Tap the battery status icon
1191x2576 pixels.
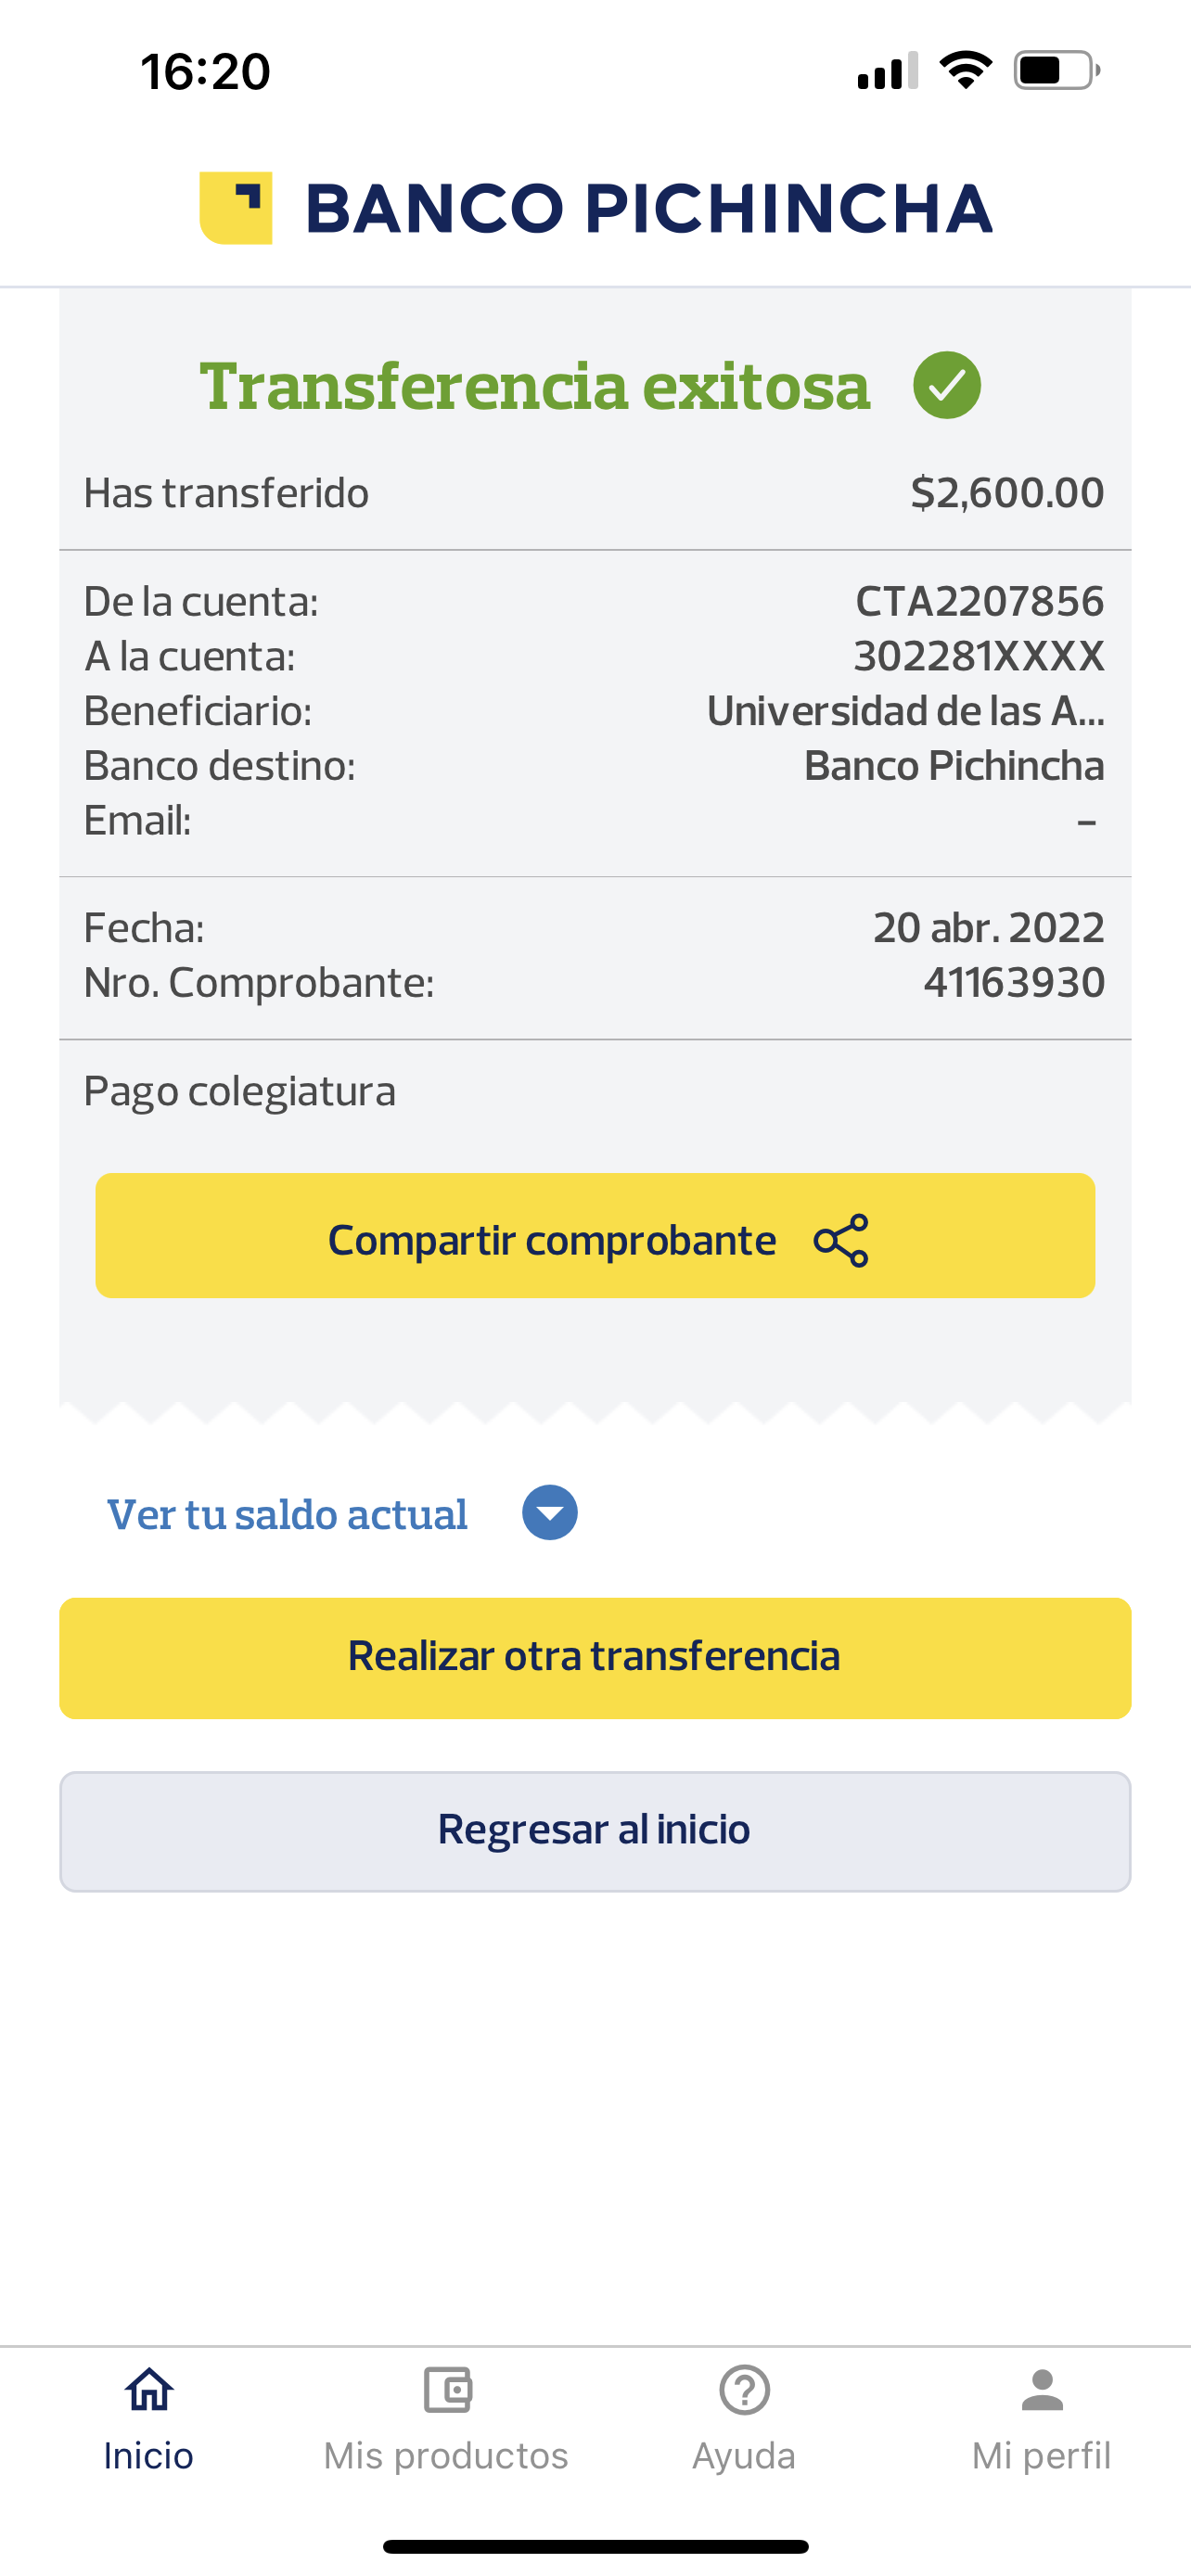pyautogui.click(x=1056, y=70)
